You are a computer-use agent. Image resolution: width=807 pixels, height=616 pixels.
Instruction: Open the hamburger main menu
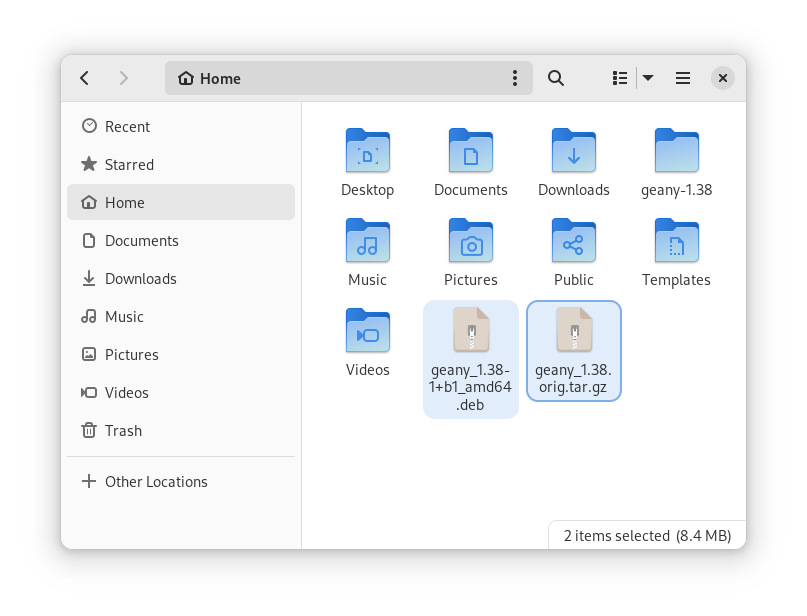pyautogui.click(x=683, y=78)
